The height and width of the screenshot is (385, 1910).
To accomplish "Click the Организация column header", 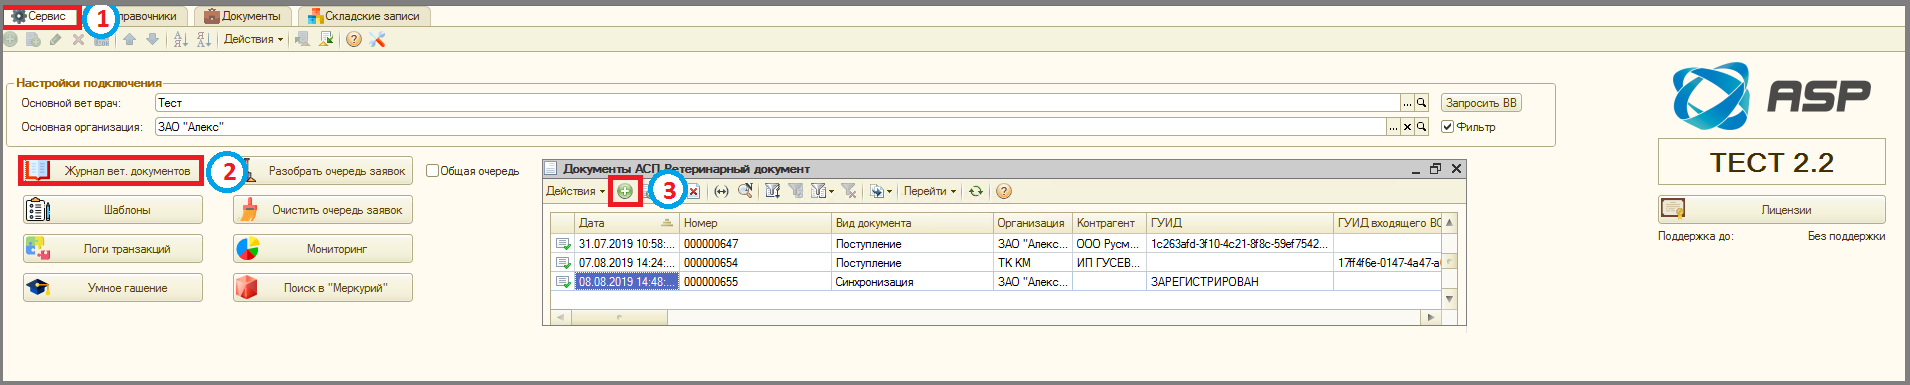I will point(1032,223).
